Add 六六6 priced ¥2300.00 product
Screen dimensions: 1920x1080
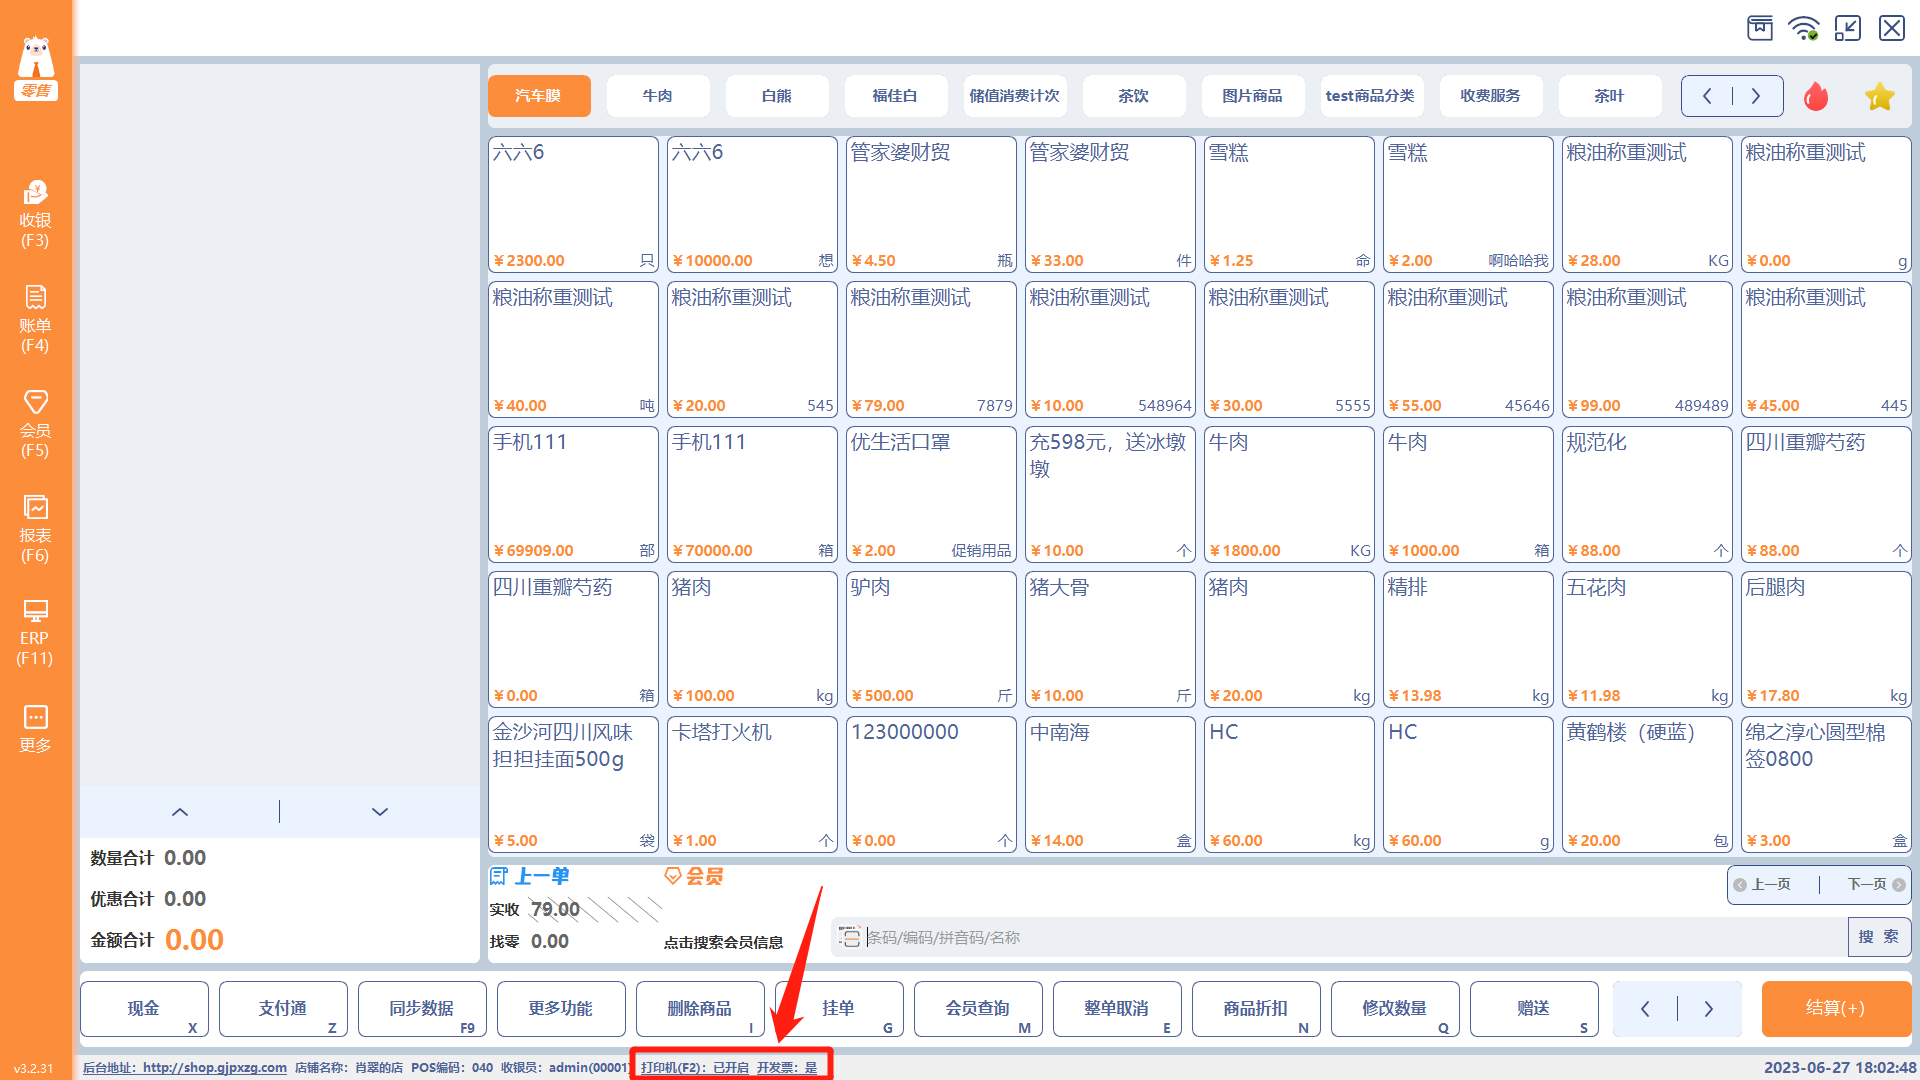click(x=573, y=205)
